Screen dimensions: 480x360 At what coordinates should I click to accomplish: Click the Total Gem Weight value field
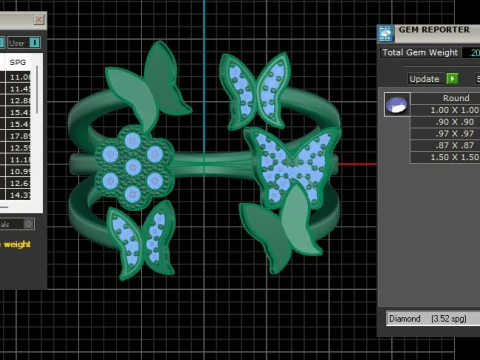[471, 53]
